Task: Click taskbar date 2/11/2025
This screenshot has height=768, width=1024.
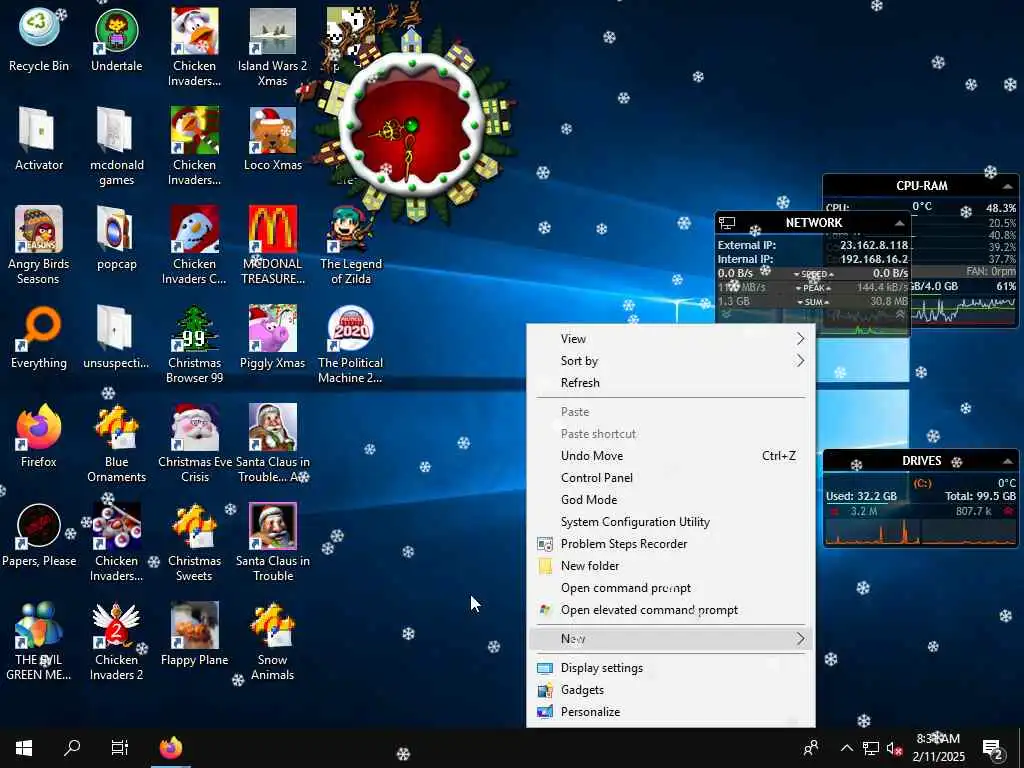Action: point(938,757)
